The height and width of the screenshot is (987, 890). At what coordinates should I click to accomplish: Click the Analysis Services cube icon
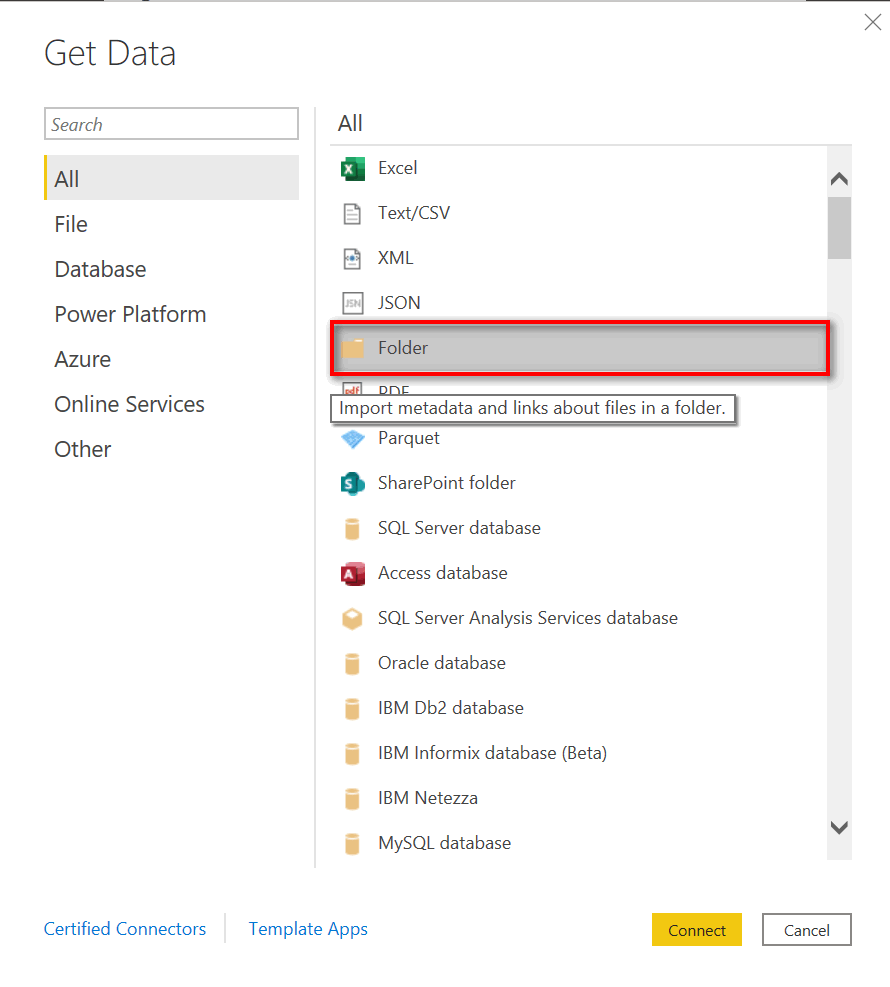tap(352, 619)
